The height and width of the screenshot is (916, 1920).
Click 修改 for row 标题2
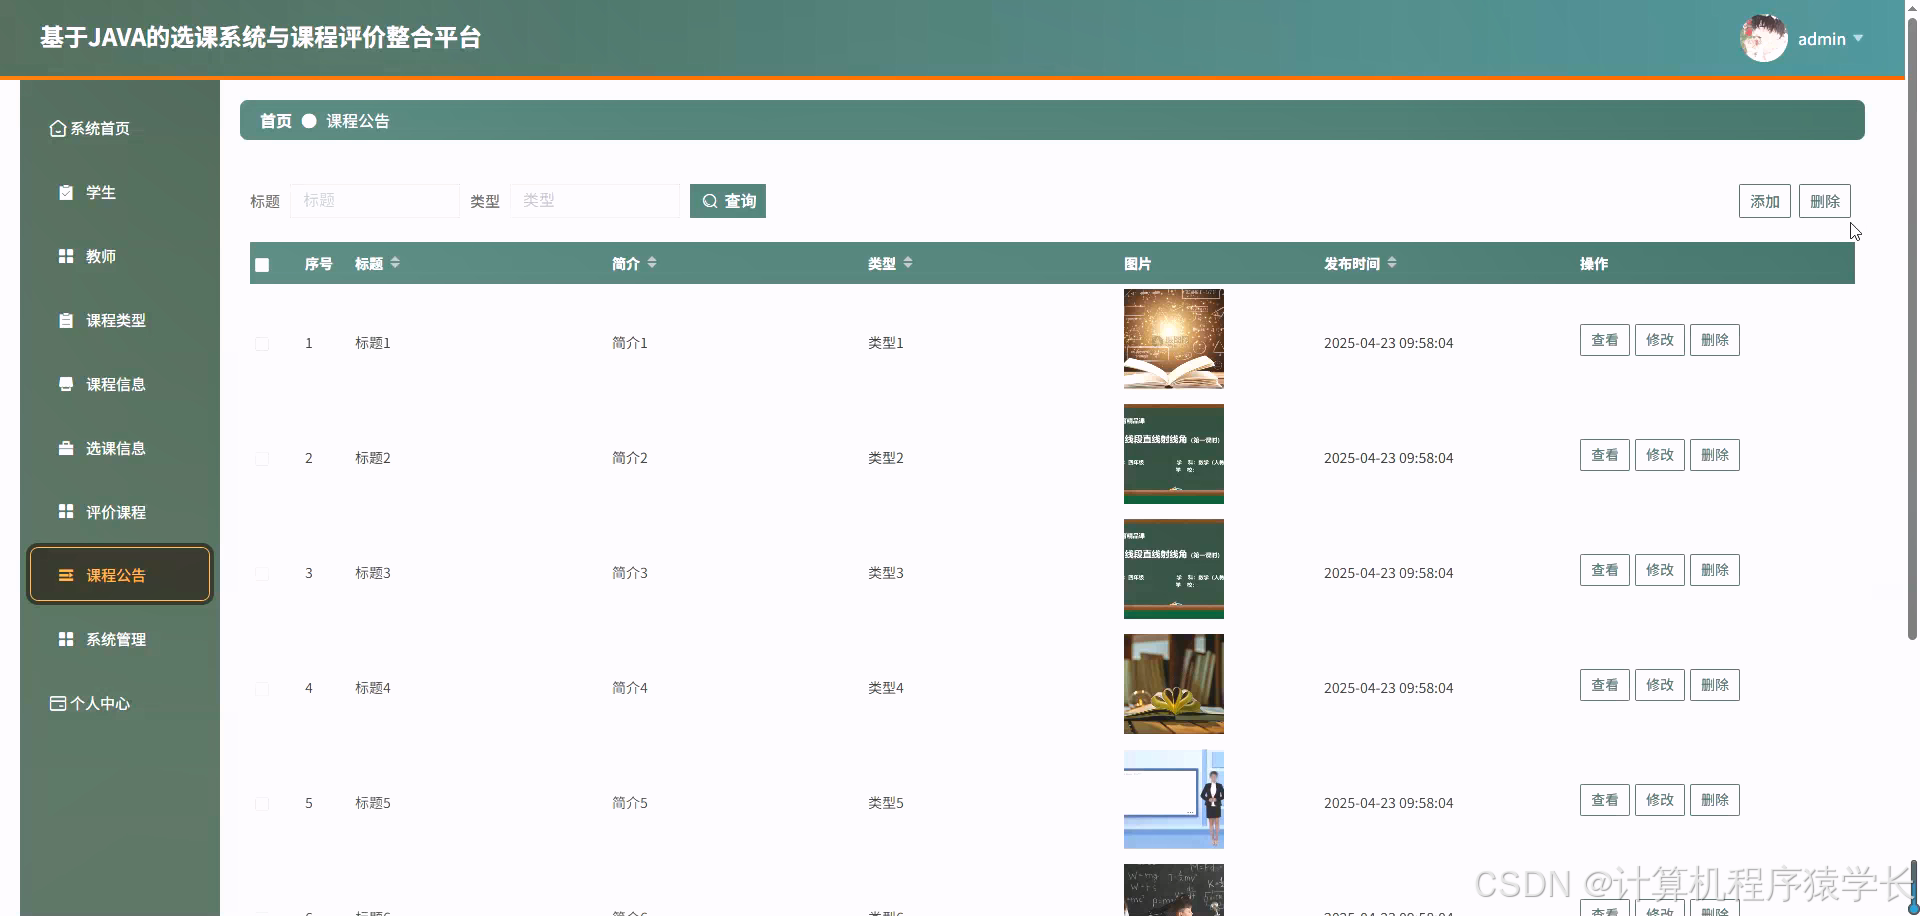coord(1659,455)
